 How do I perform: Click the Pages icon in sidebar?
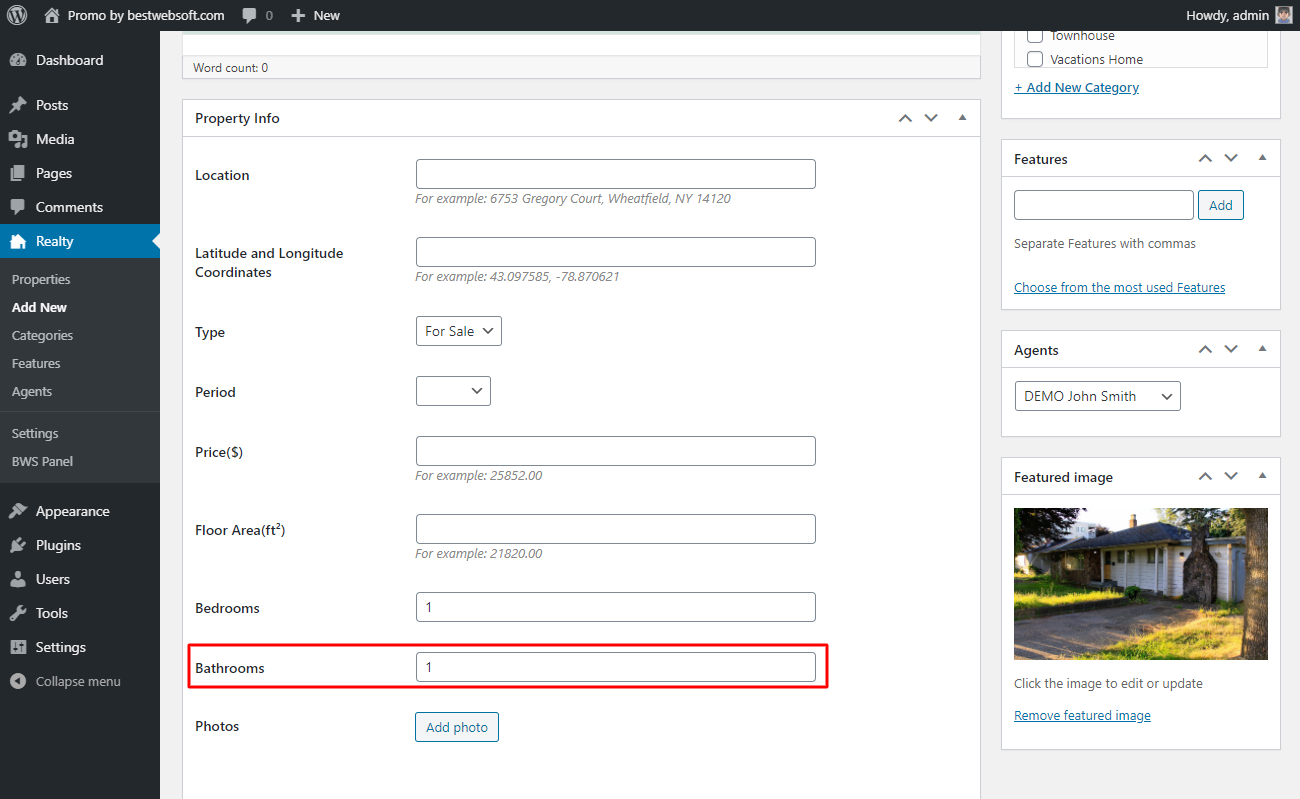17,173
